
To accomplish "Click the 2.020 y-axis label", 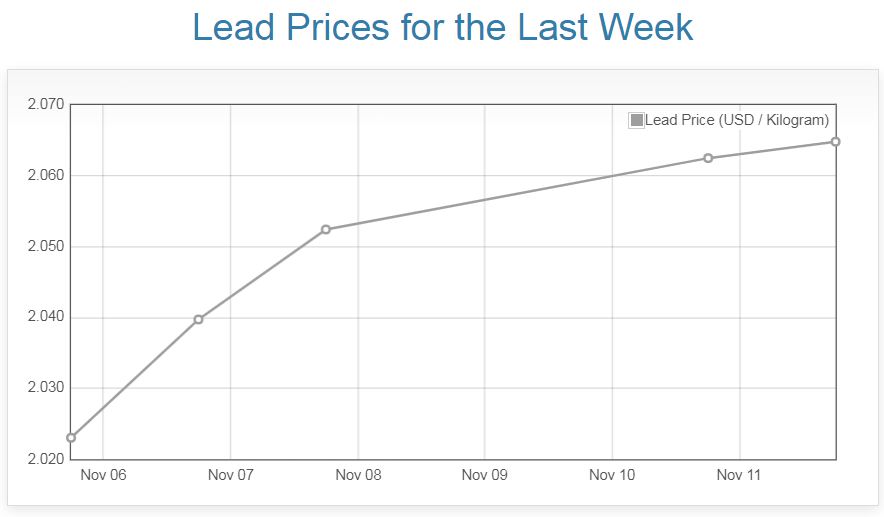I will click(46, 459).
